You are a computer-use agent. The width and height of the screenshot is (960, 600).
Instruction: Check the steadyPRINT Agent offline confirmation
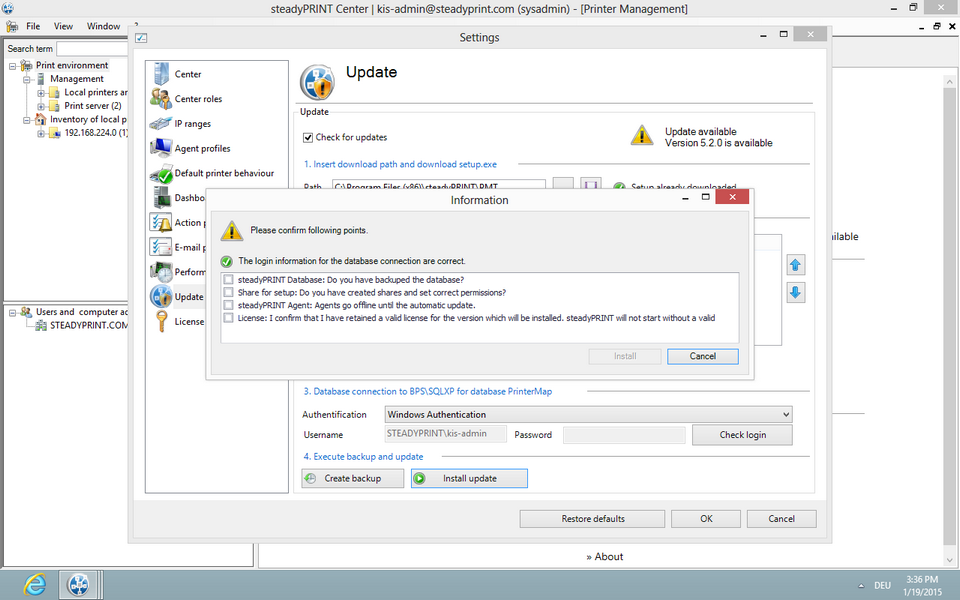(228, 305)
